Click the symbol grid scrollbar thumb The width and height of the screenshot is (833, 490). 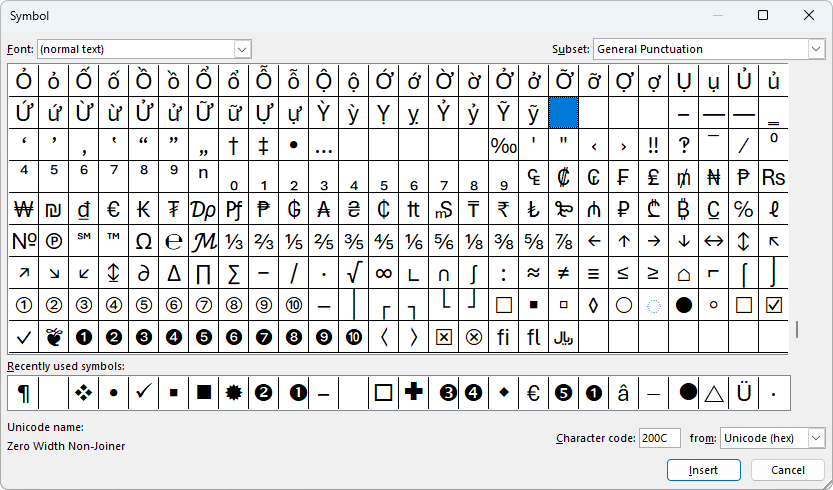tap(797, 329)
